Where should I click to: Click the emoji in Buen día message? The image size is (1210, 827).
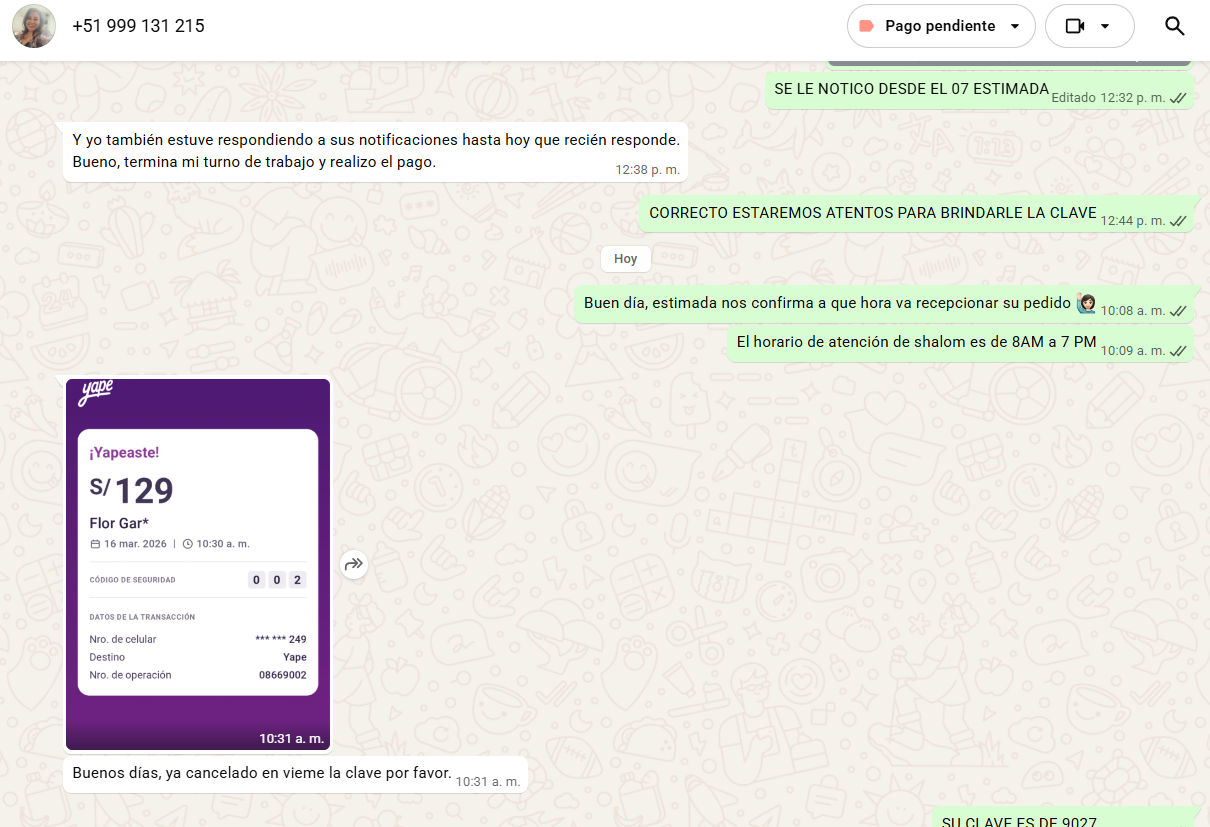pos(1086,303)
